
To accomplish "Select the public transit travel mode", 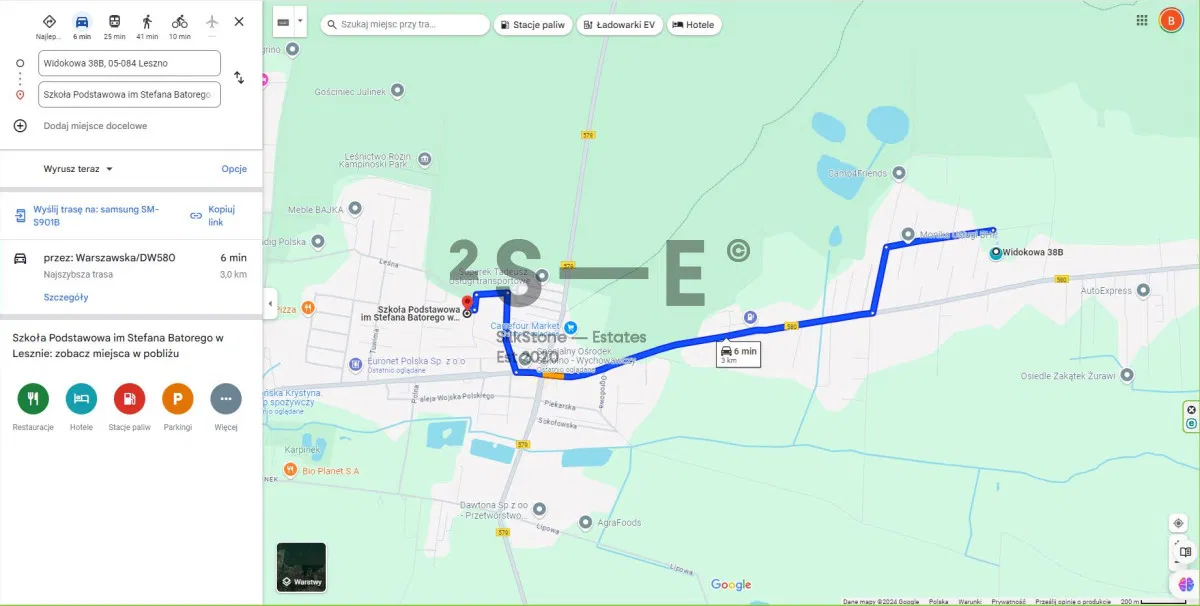I will click(115, 25).
